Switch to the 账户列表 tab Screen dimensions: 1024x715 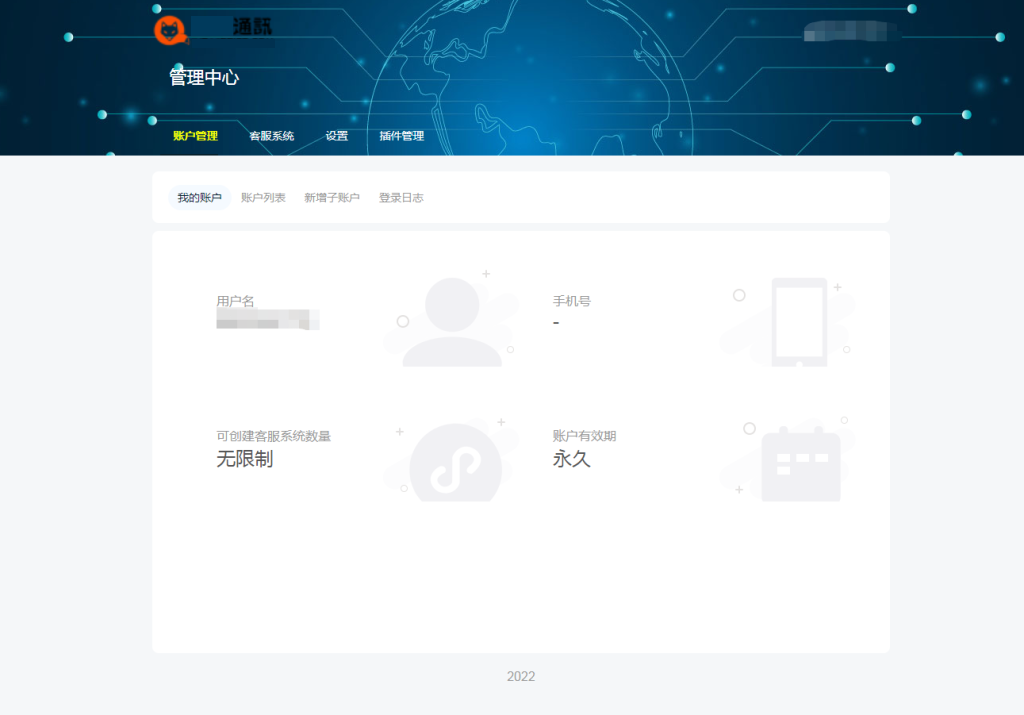[263, 198]
